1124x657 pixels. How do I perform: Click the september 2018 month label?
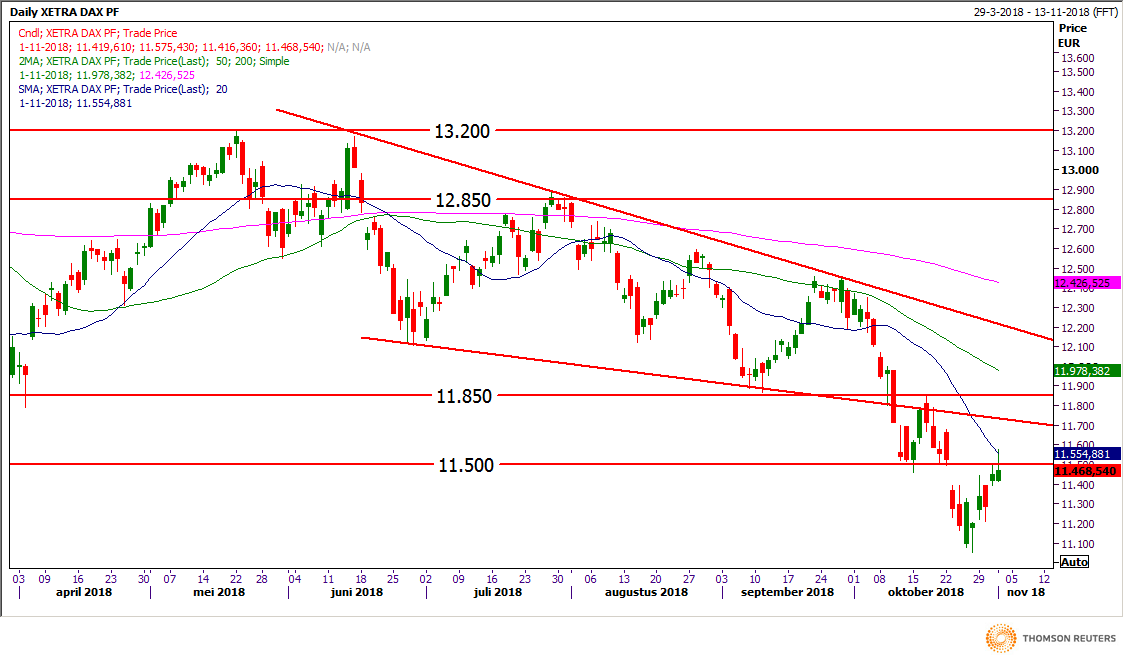point(787,592)
